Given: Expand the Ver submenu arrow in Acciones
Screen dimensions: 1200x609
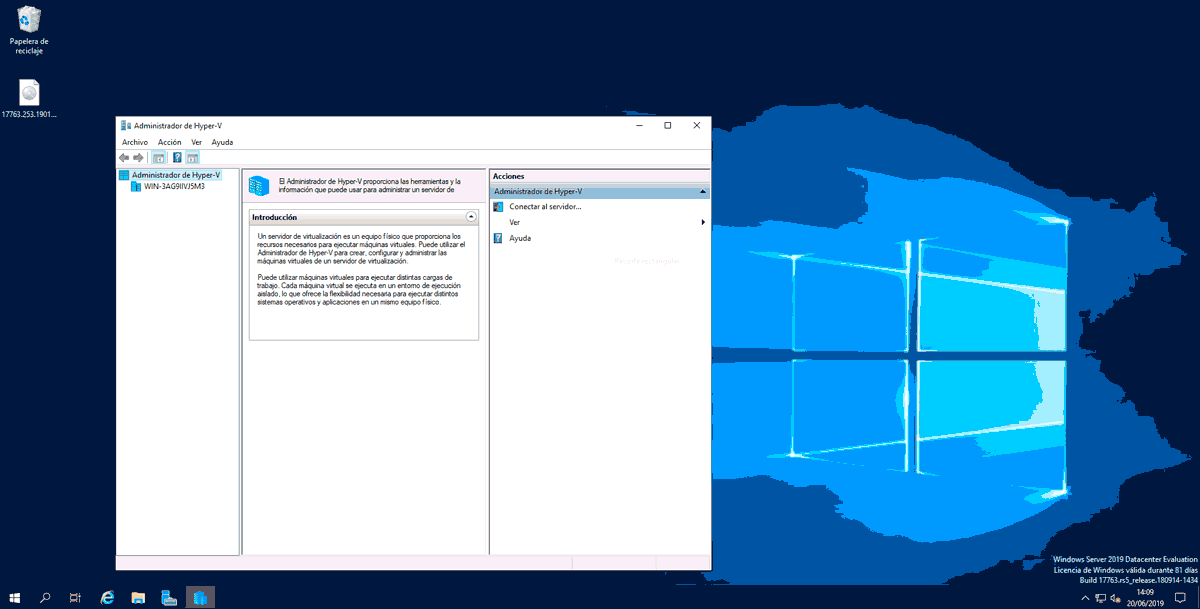Looking at the screenshot, I should (x=704, y=222).
